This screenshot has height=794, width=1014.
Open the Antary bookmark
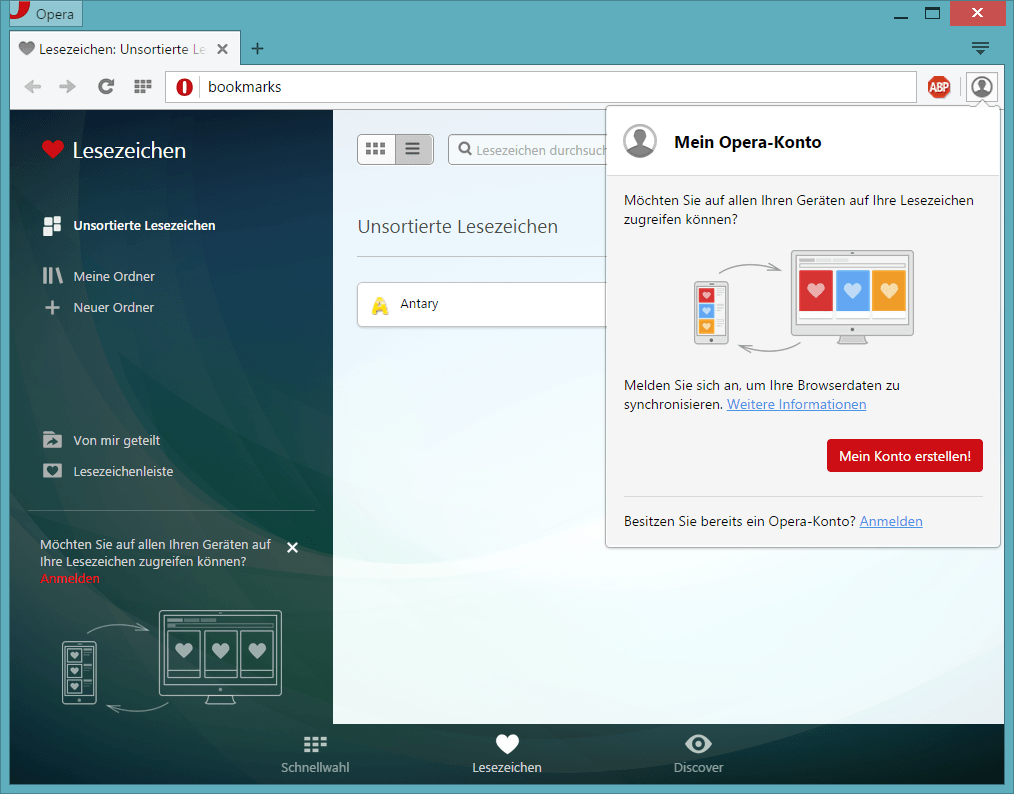coord(482,304)
